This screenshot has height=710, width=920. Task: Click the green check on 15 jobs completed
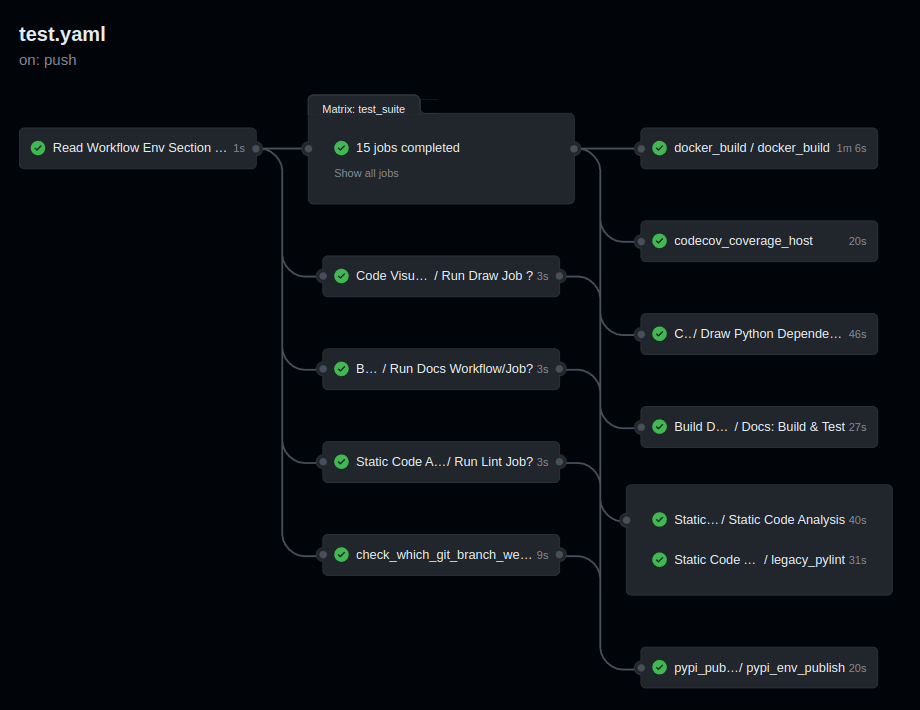(x=341, y=147)
